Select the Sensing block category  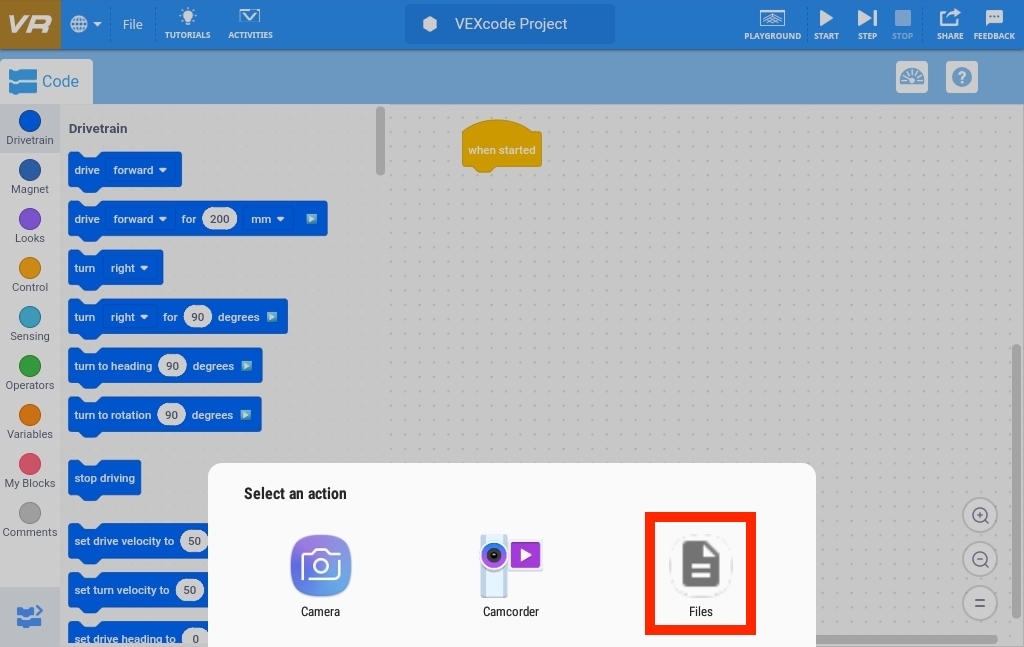tap(30, 324)
